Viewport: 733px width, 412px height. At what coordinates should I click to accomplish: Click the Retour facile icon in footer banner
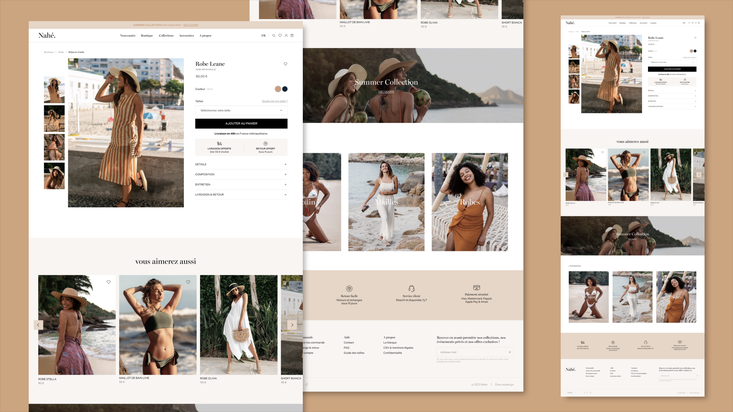(x=349, y=289)
